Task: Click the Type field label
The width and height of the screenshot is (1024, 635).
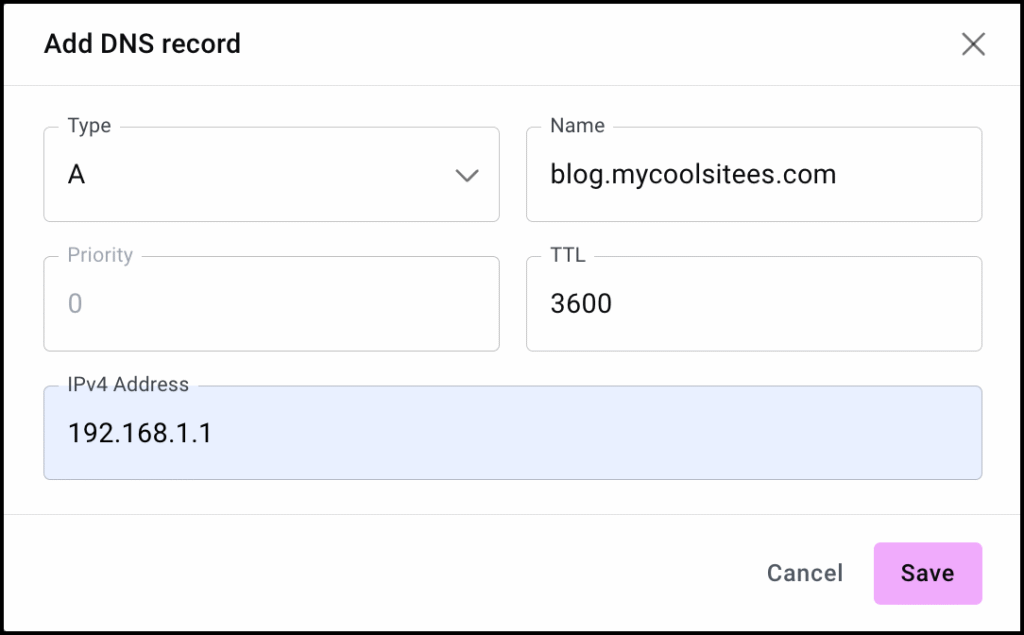Action: coord(89,126)
